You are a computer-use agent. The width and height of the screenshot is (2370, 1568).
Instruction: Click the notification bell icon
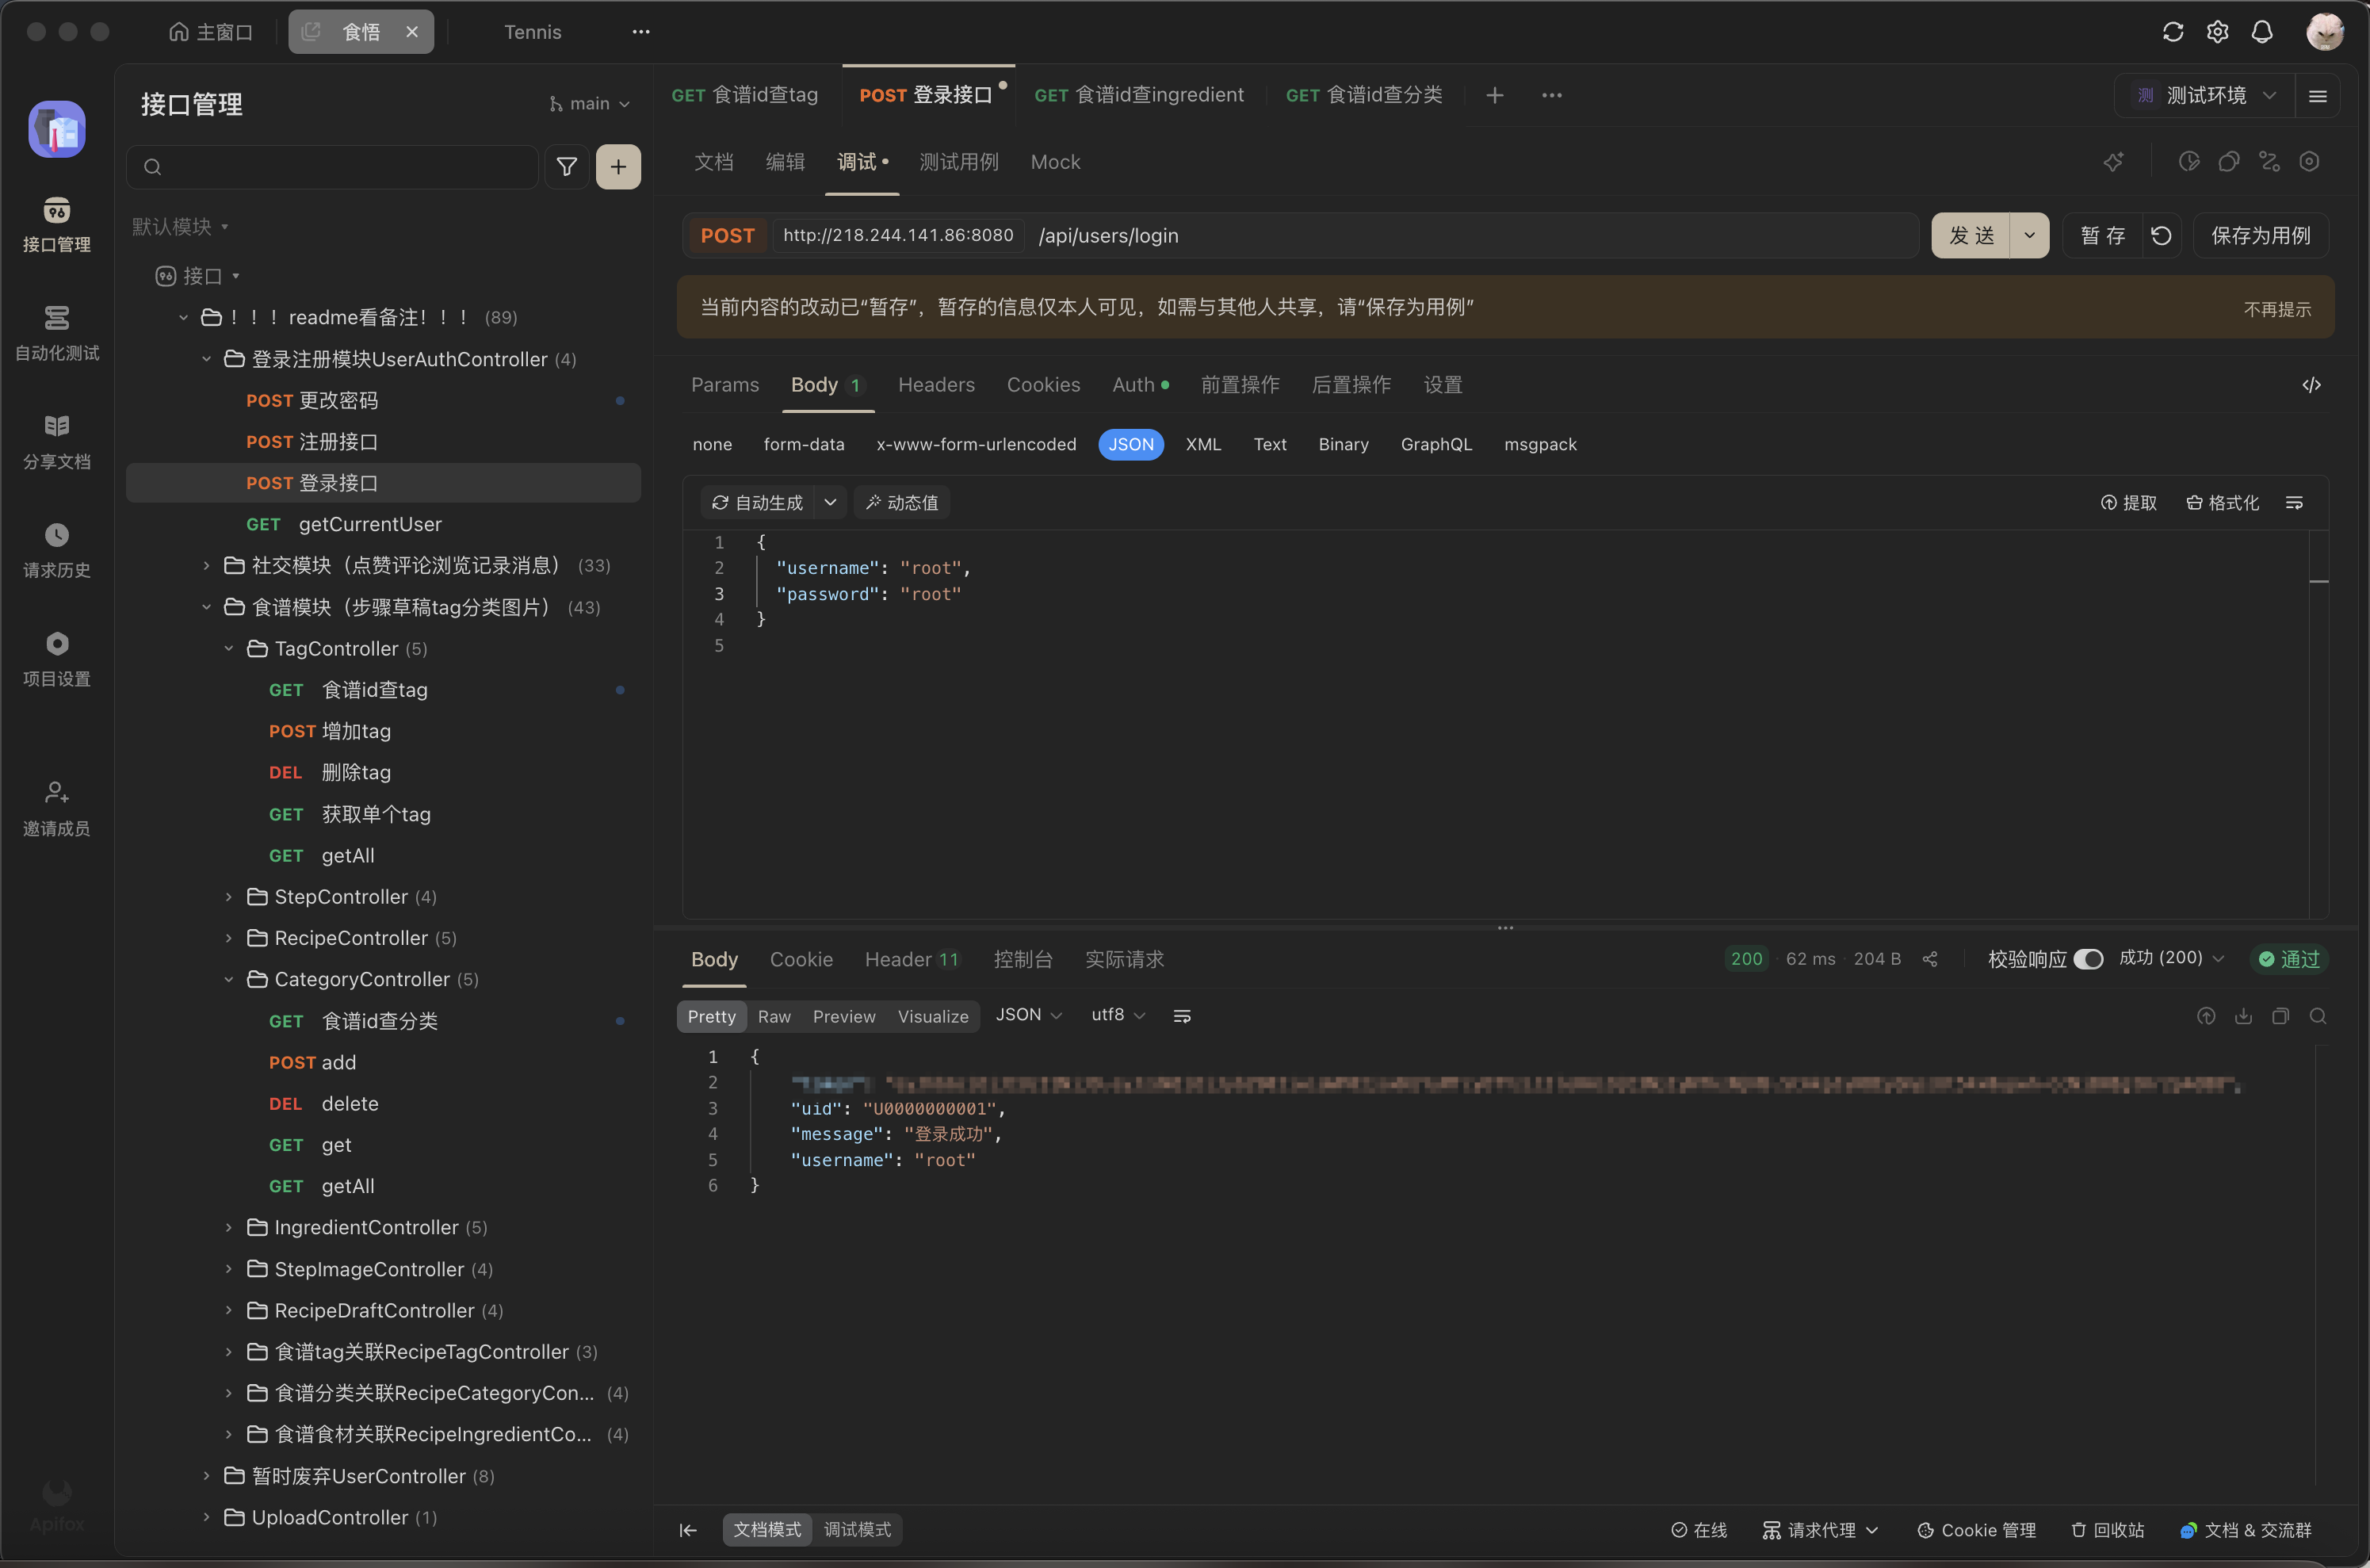coord(2262,32)
